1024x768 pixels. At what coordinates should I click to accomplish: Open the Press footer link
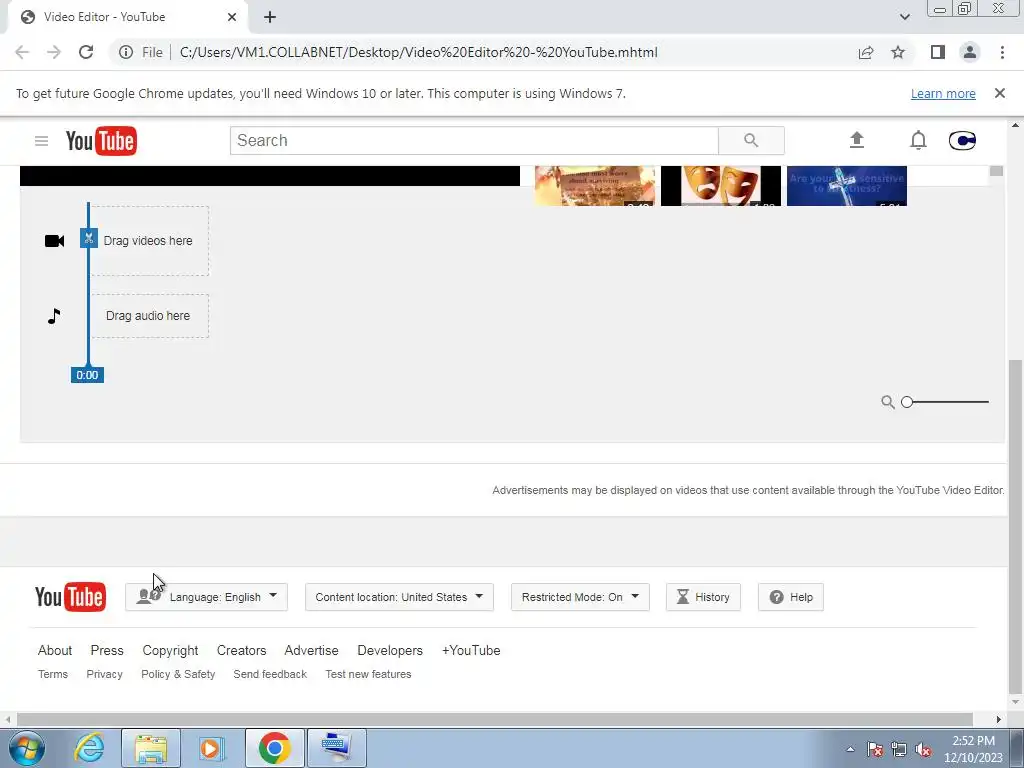click(x=107, y=650)
